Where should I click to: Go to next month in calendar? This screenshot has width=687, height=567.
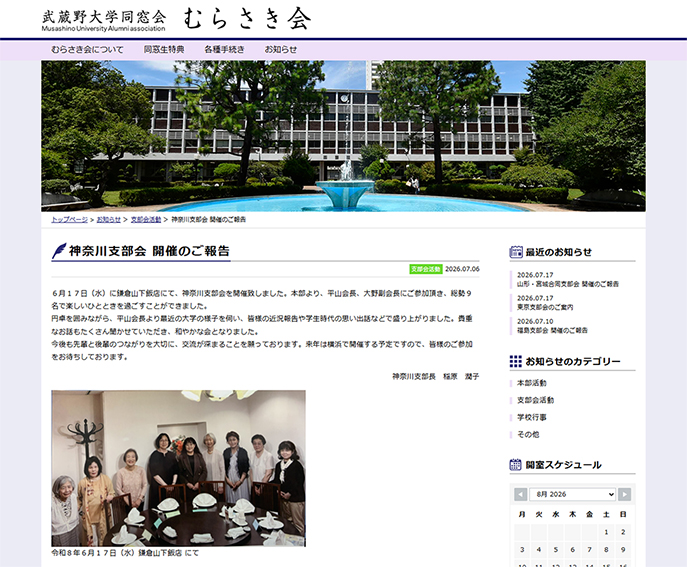click(624, 494)
